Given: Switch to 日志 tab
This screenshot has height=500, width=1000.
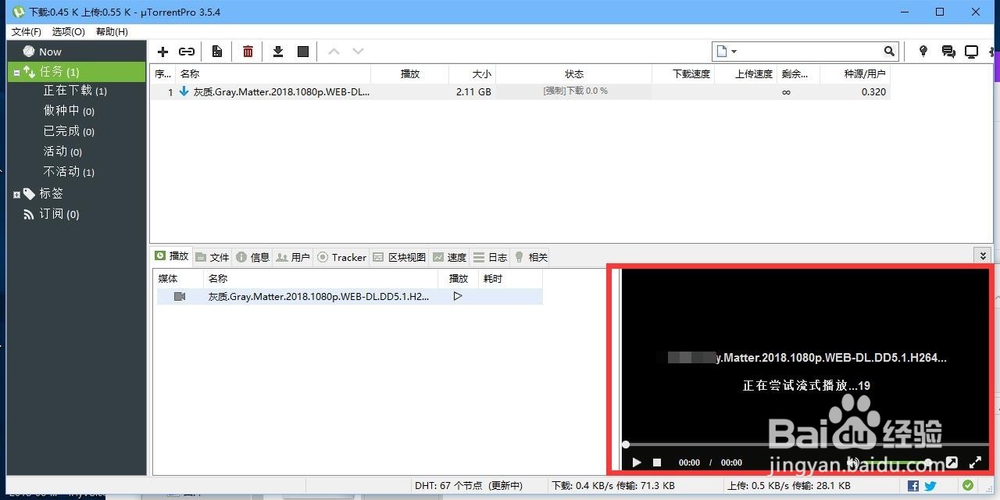Looking at the screenshot, I should pos(490,257).
